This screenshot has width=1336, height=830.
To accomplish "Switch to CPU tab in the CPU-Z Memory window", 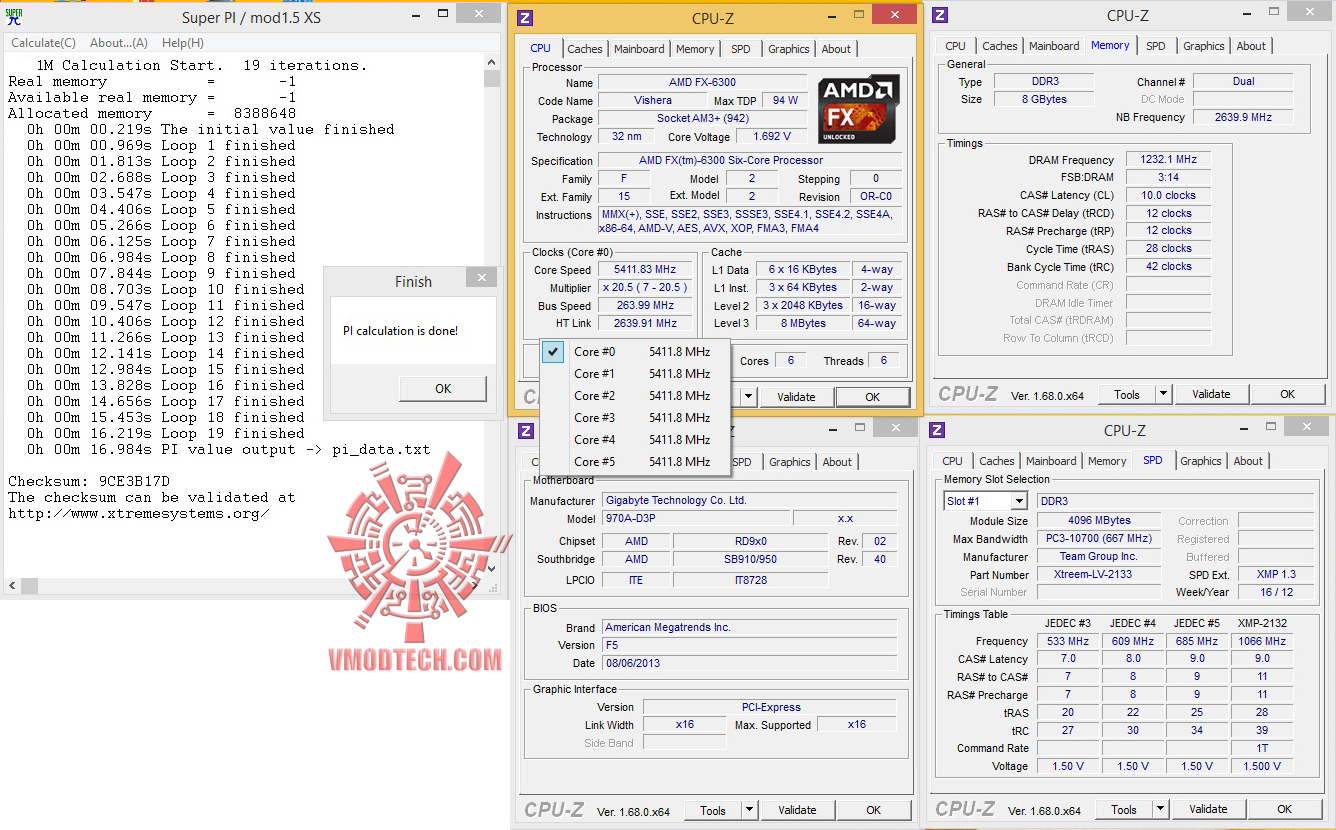I will pyautogui.click(x=955, y=46).
